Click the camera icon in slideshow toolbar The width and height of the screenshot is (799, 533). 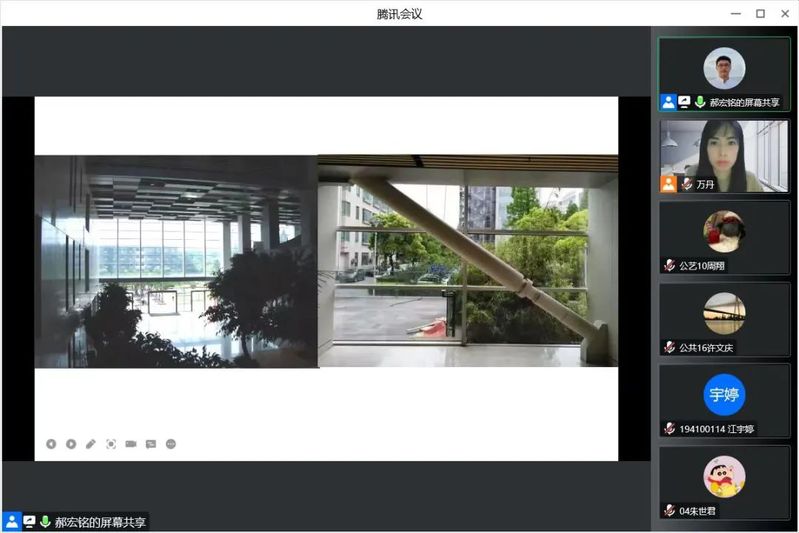131,444
